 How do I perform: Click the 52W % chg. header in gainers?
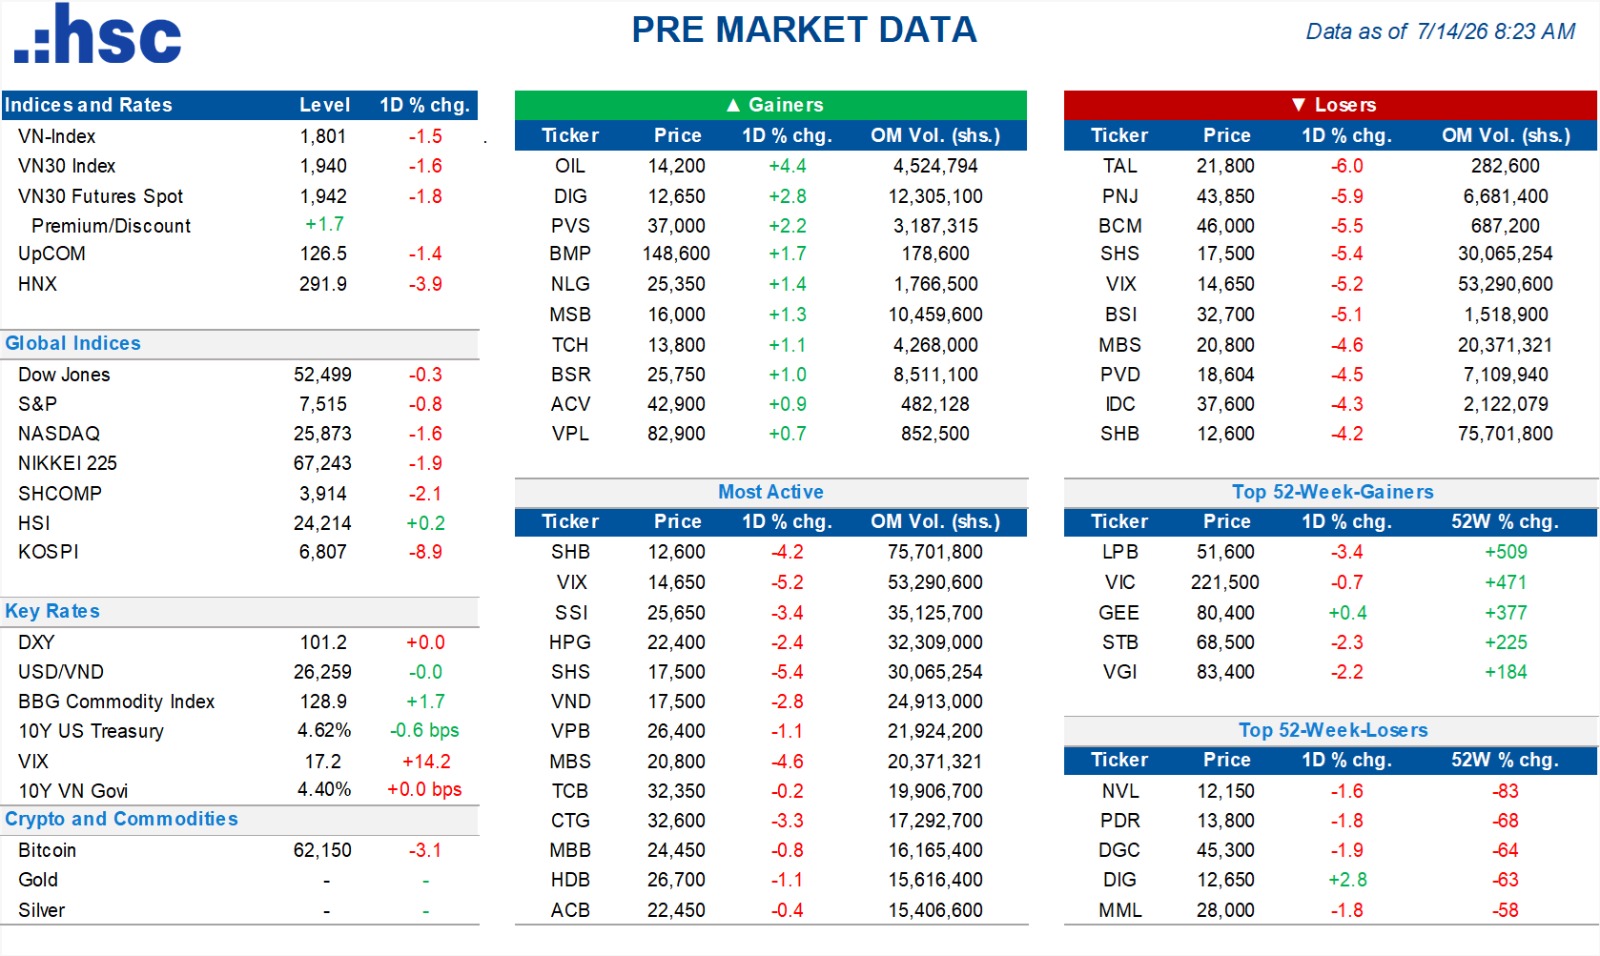(1505, 521)
